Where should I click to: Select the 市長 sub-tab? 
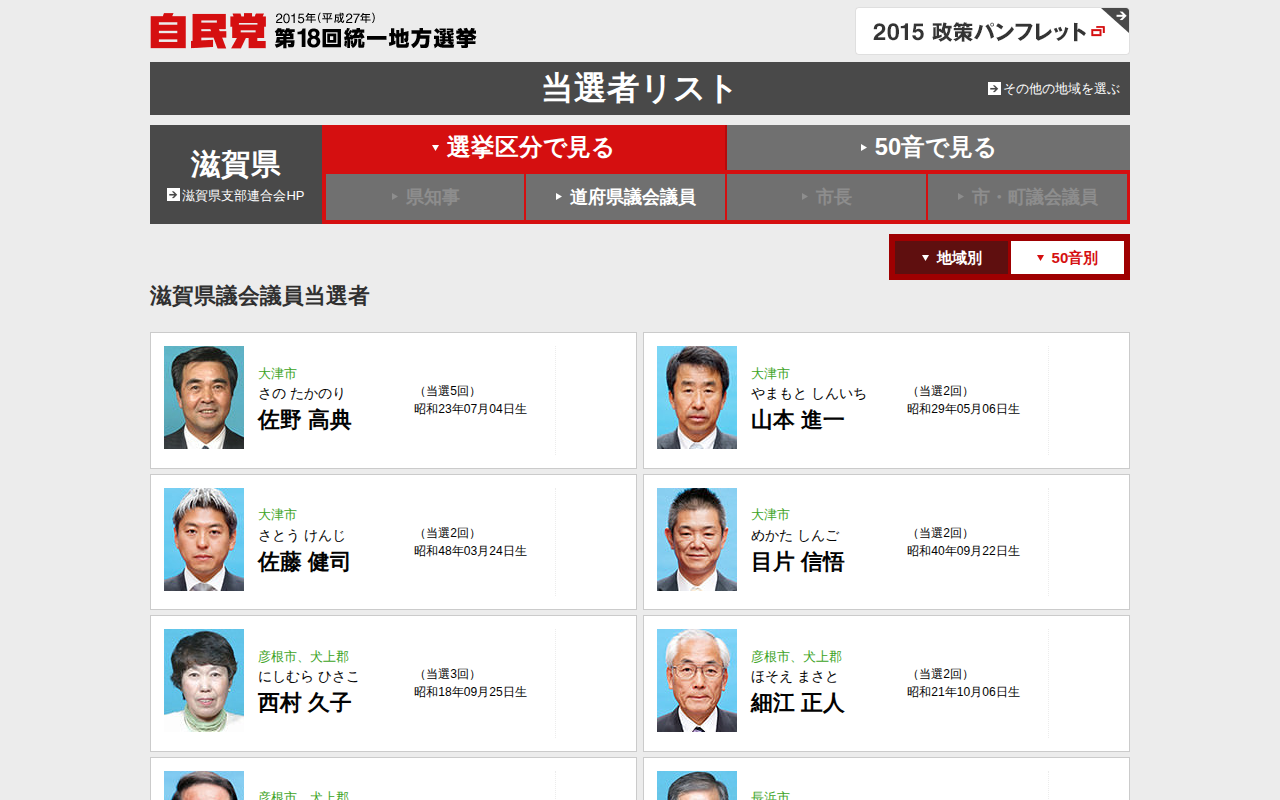(x=826, y=197)
